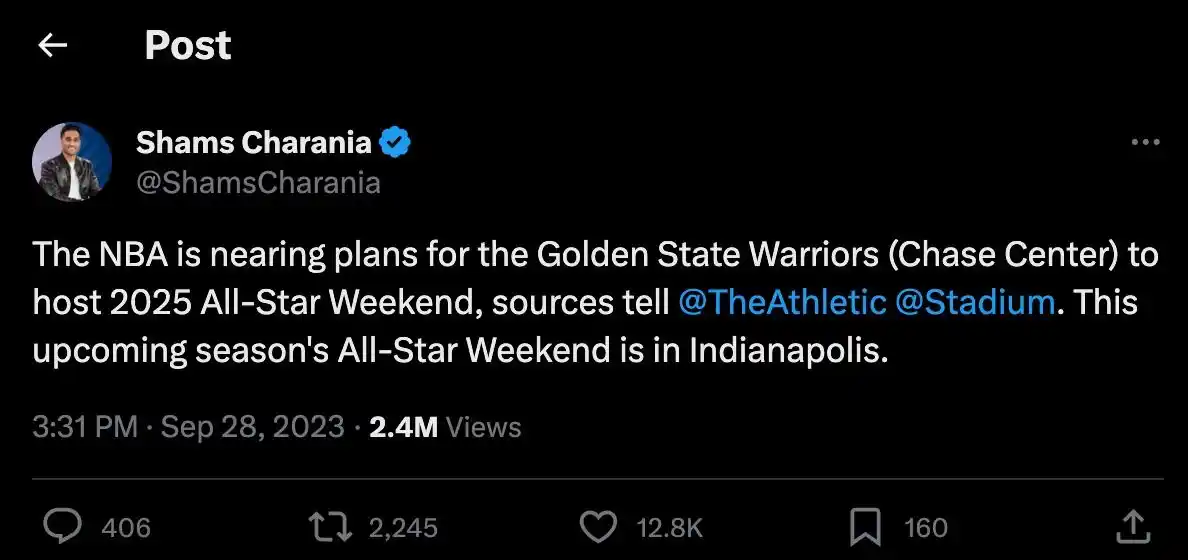
Task: Click the Shams Charania display name
Action: pos(253,143)
